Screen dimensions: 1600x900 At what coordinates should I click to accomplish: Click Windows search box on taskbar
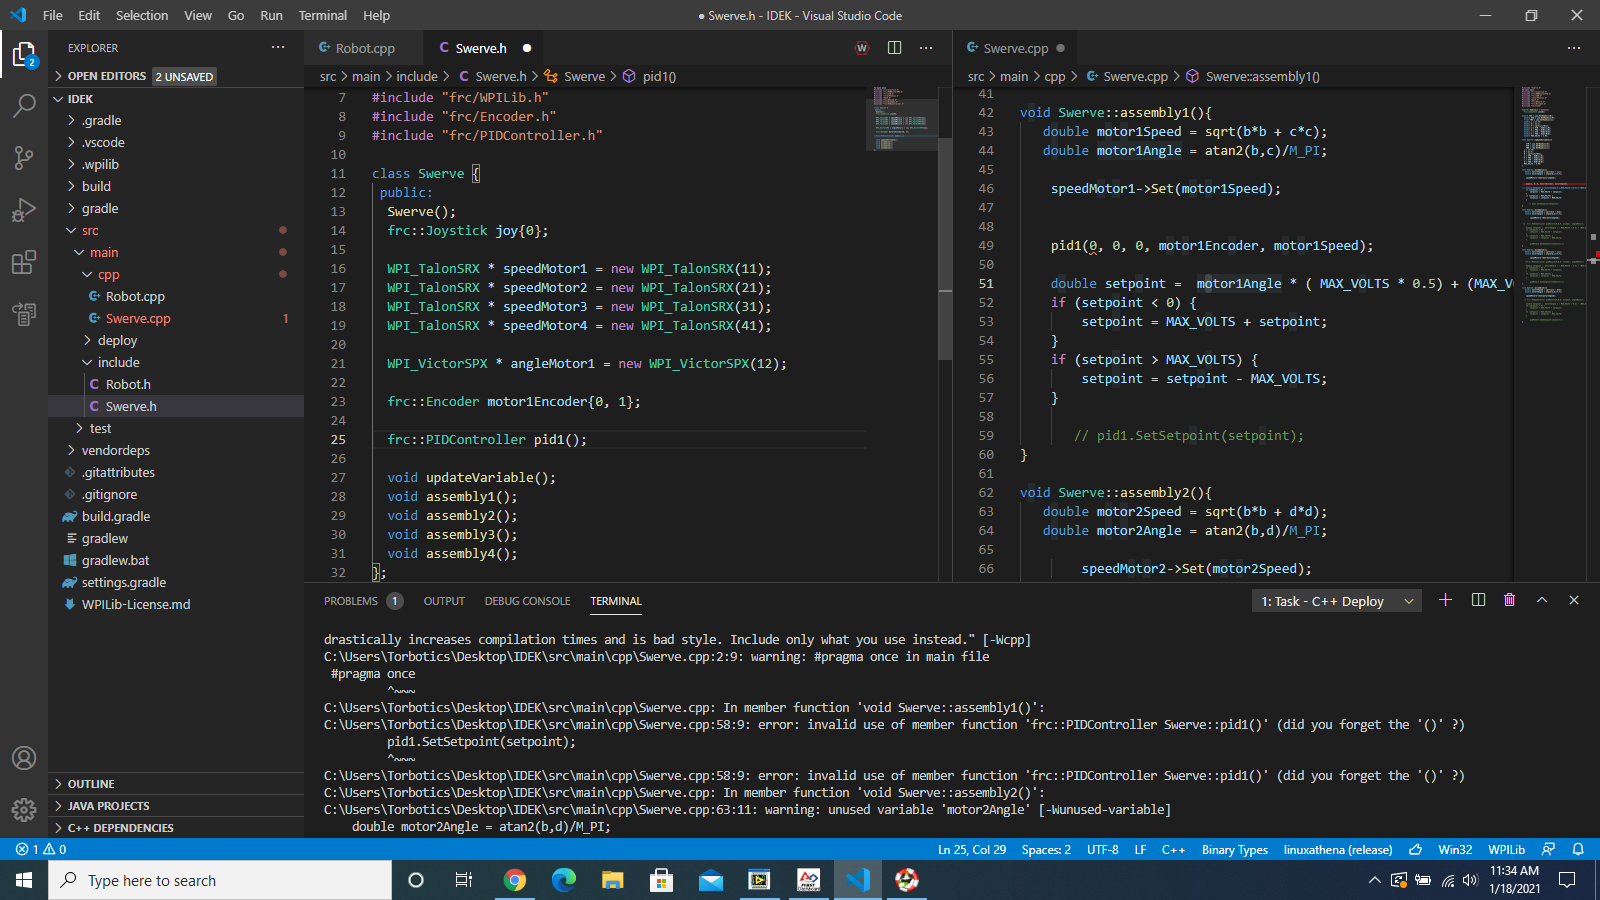(x=220, y=880)
